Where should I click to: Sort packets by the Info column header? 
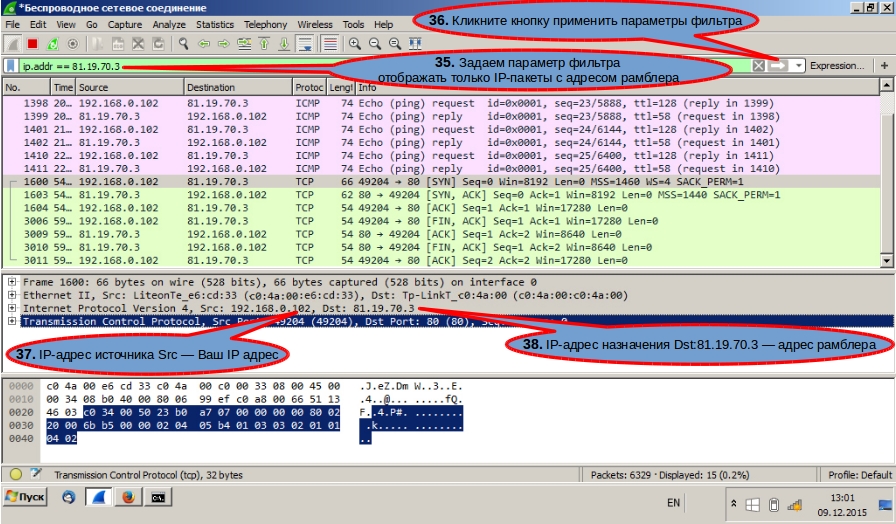(617, 87)
